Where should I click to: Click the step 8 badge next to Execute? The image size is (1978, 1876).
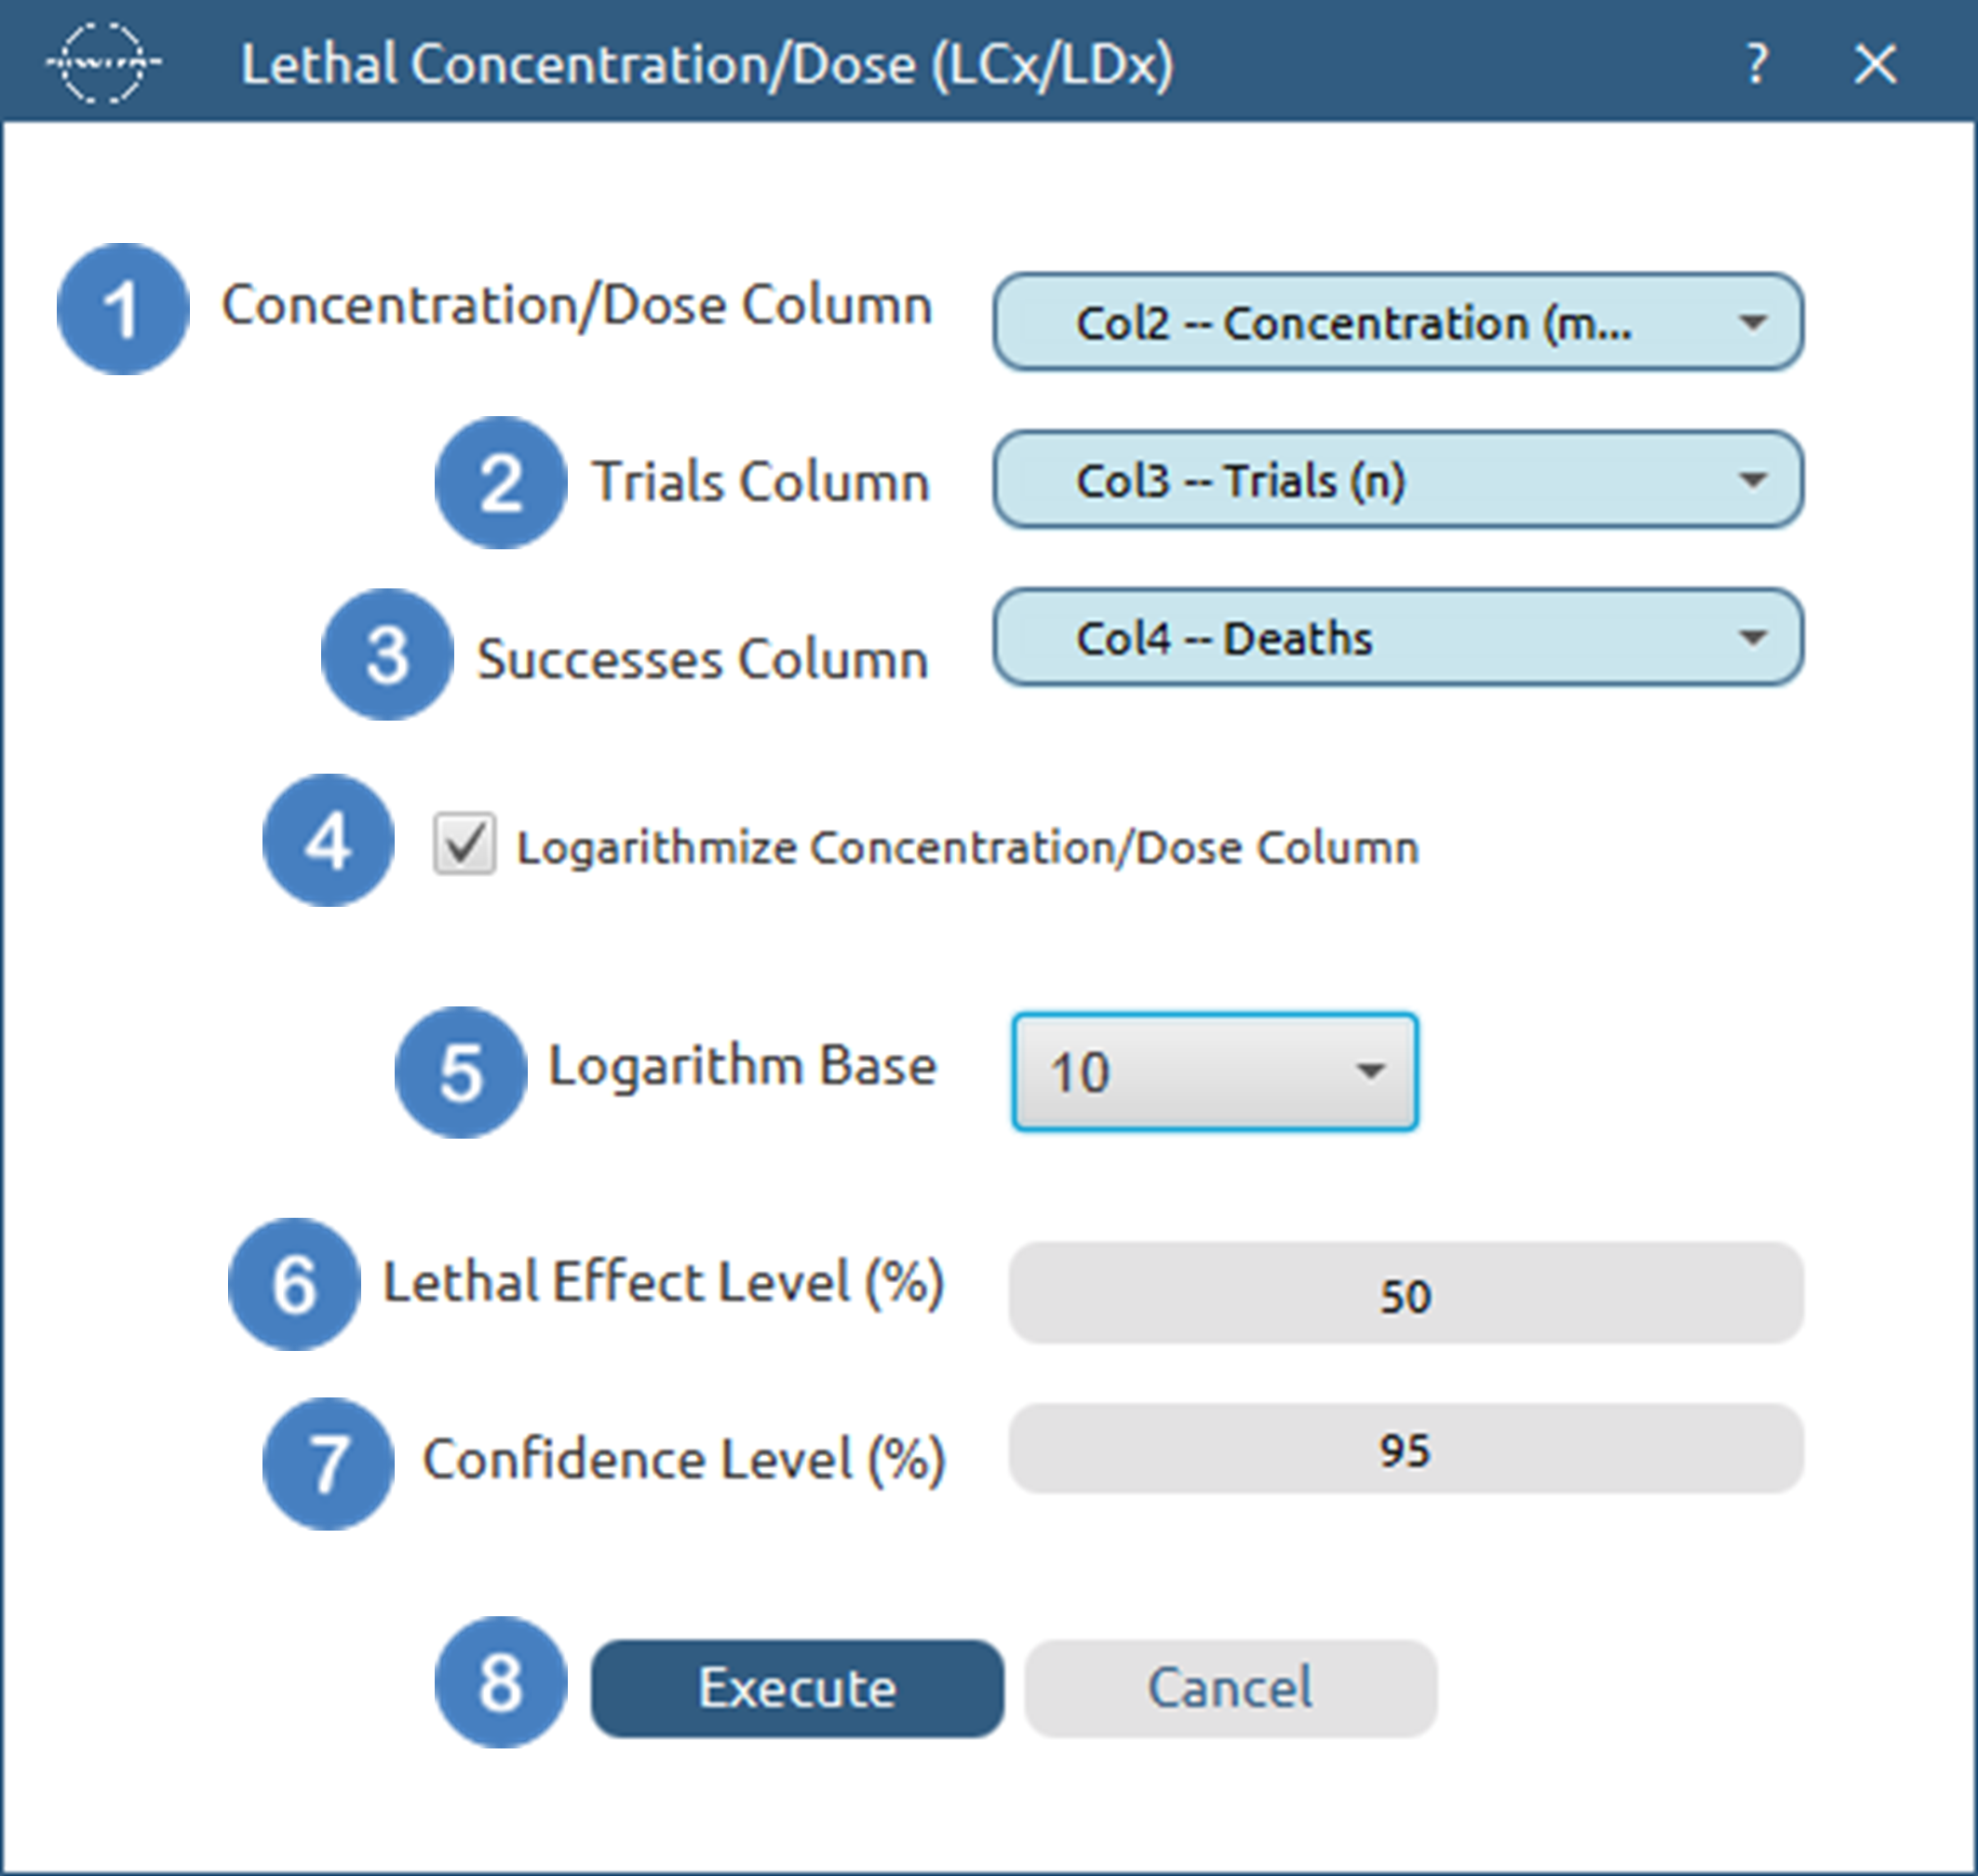[502, 1686]
